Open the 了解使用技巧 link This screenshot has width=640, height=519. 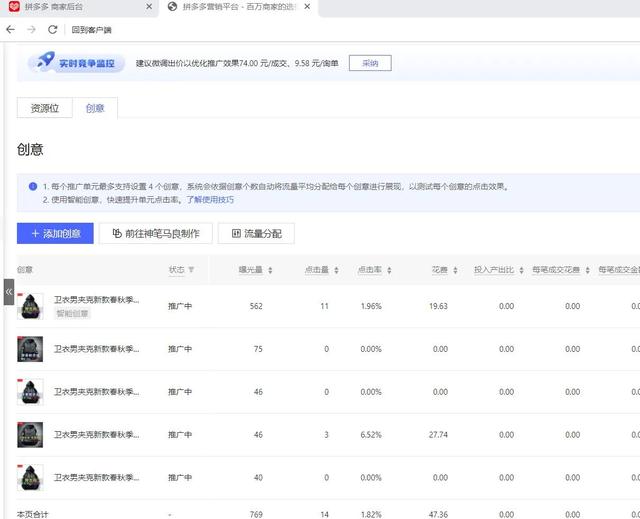(210, 200)
